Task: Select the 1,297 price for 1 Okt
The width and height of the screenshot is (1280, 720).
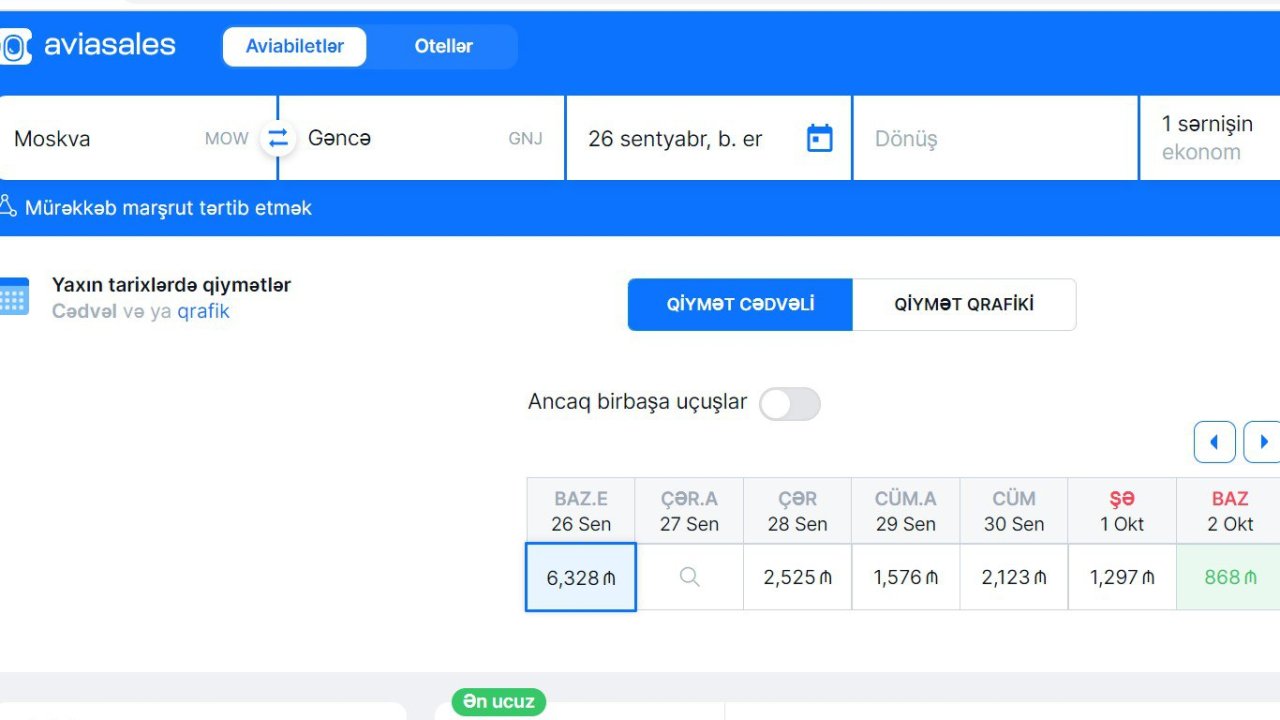Action: pyautogui.click(x=1122, y=577)
